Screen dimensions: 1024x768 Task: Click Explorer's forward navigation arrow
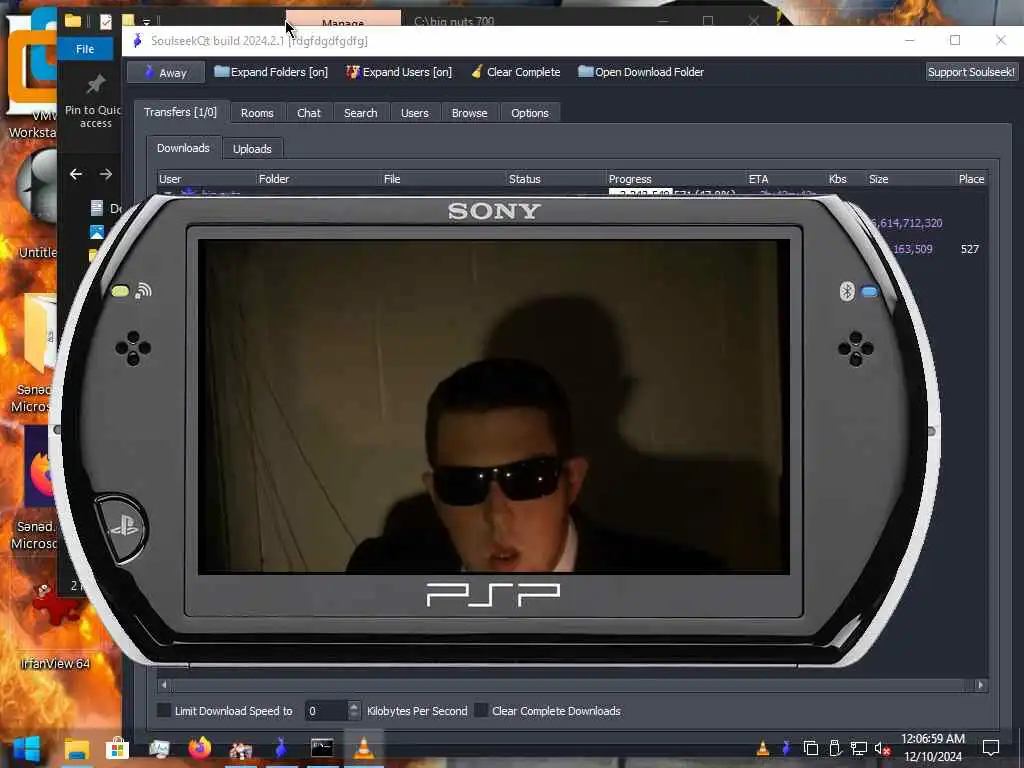click(x=106, y=174)
